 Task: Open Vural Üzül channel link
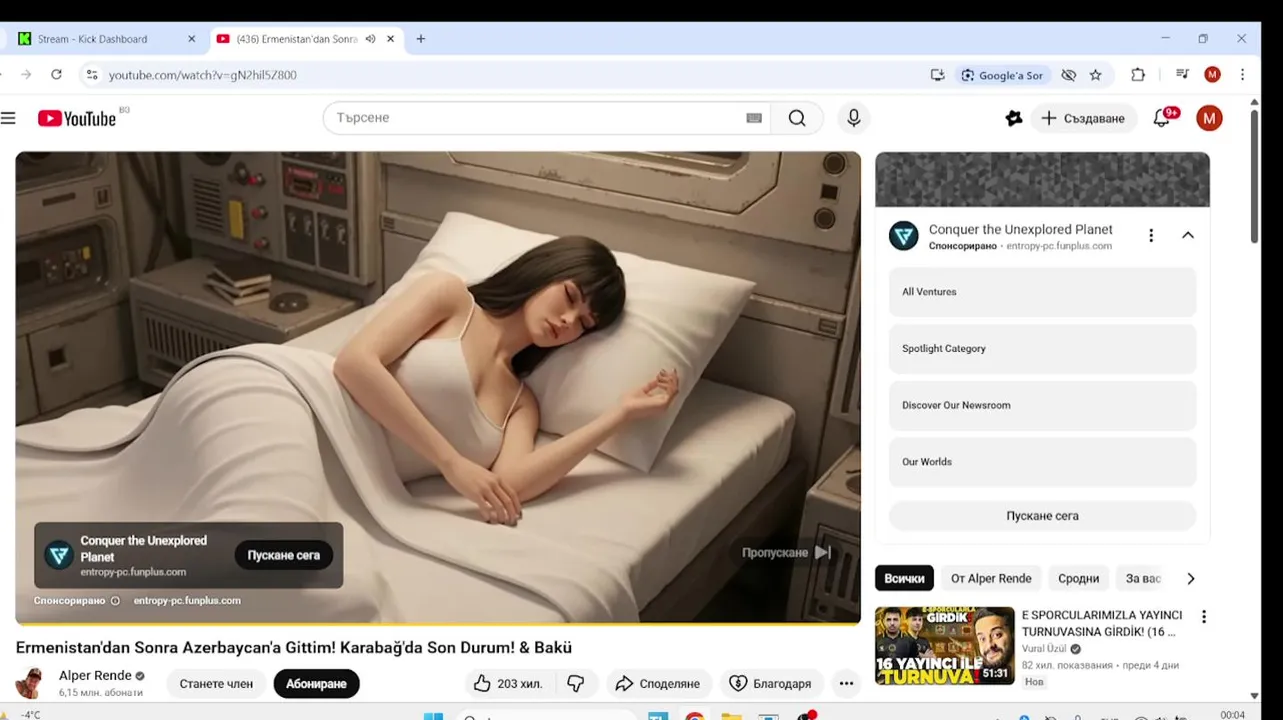pos(1043,649)
